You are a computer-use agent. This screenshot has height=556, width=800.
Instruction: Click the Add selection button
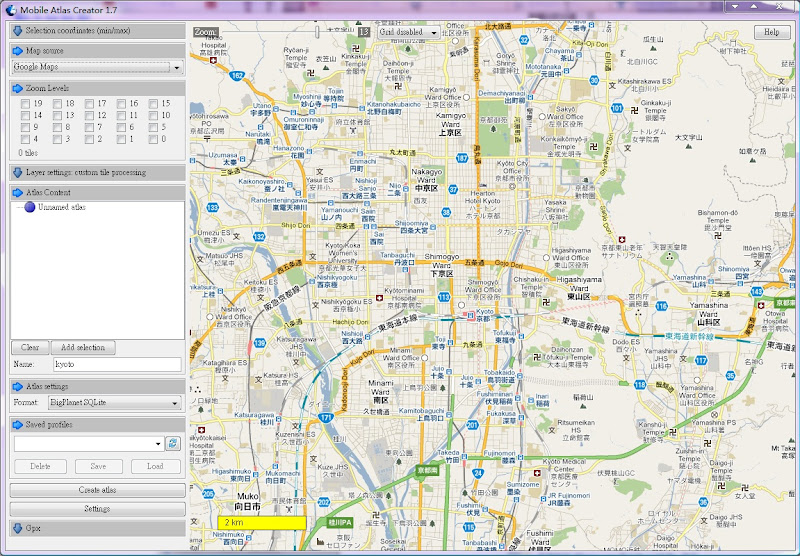click(x=83, y=347)
